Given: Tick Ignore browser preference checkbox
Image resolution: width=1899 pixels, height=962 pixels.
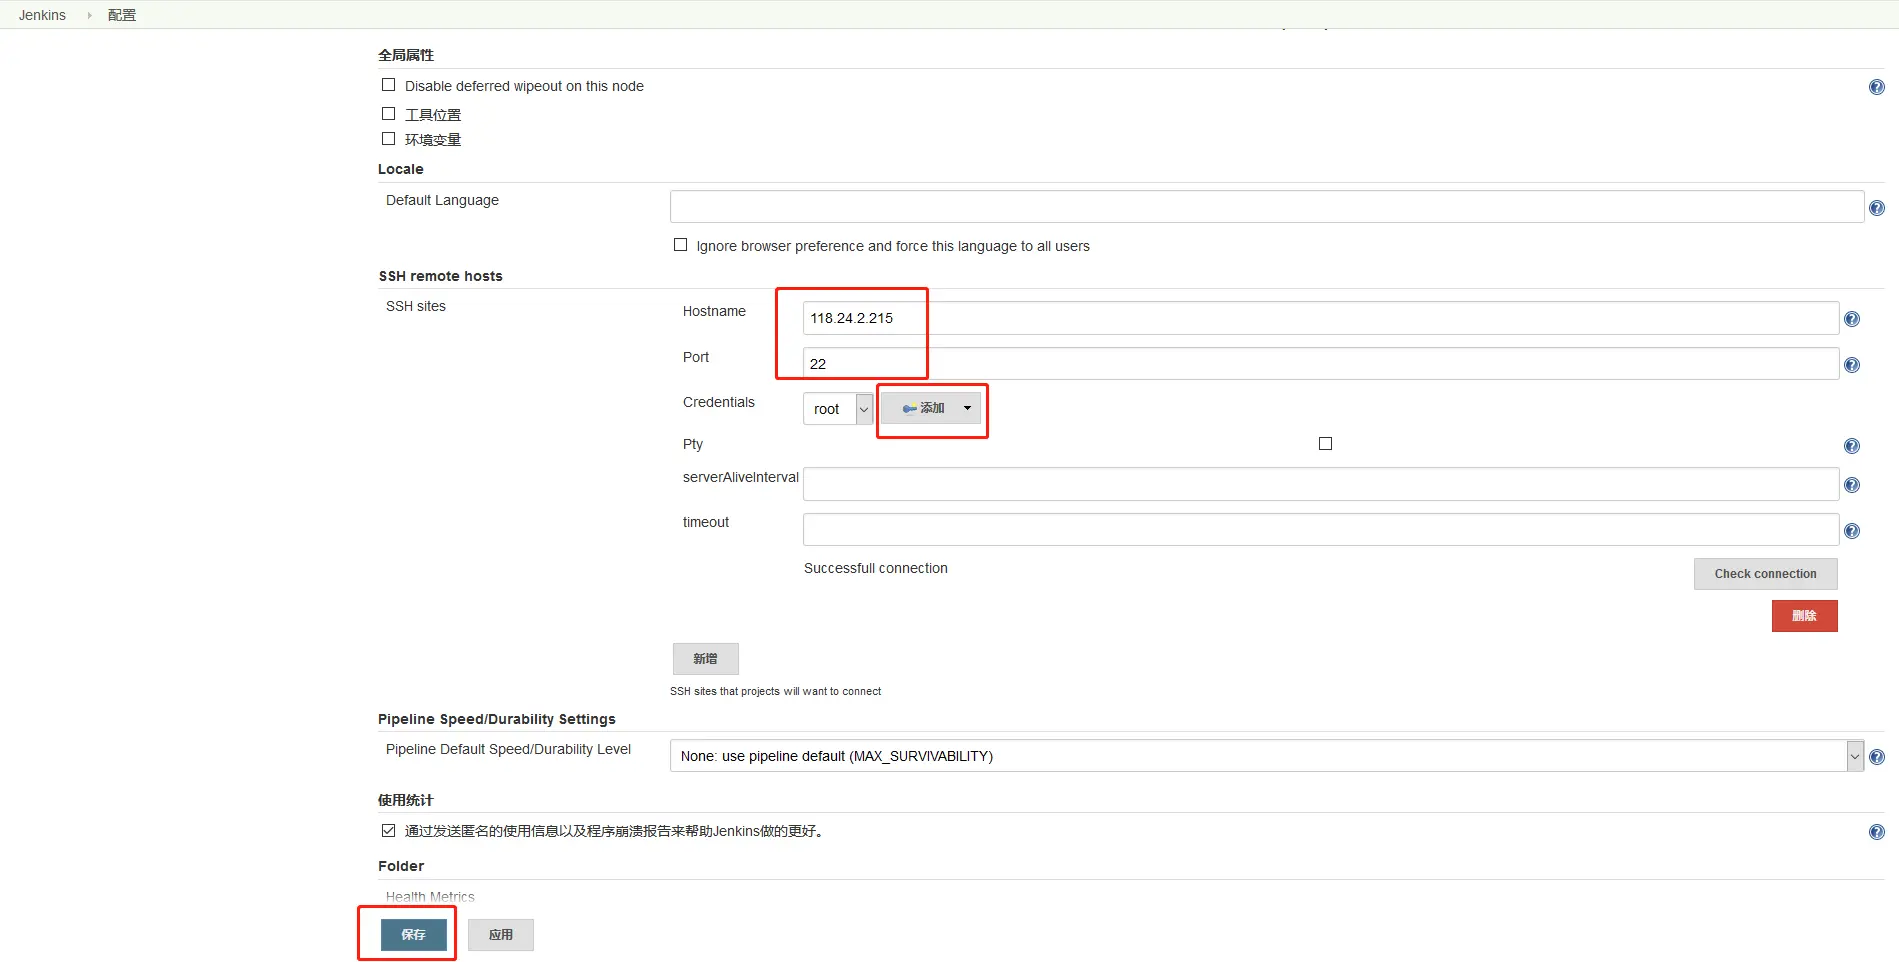Looking at the screenshot, I should (680, 245).
